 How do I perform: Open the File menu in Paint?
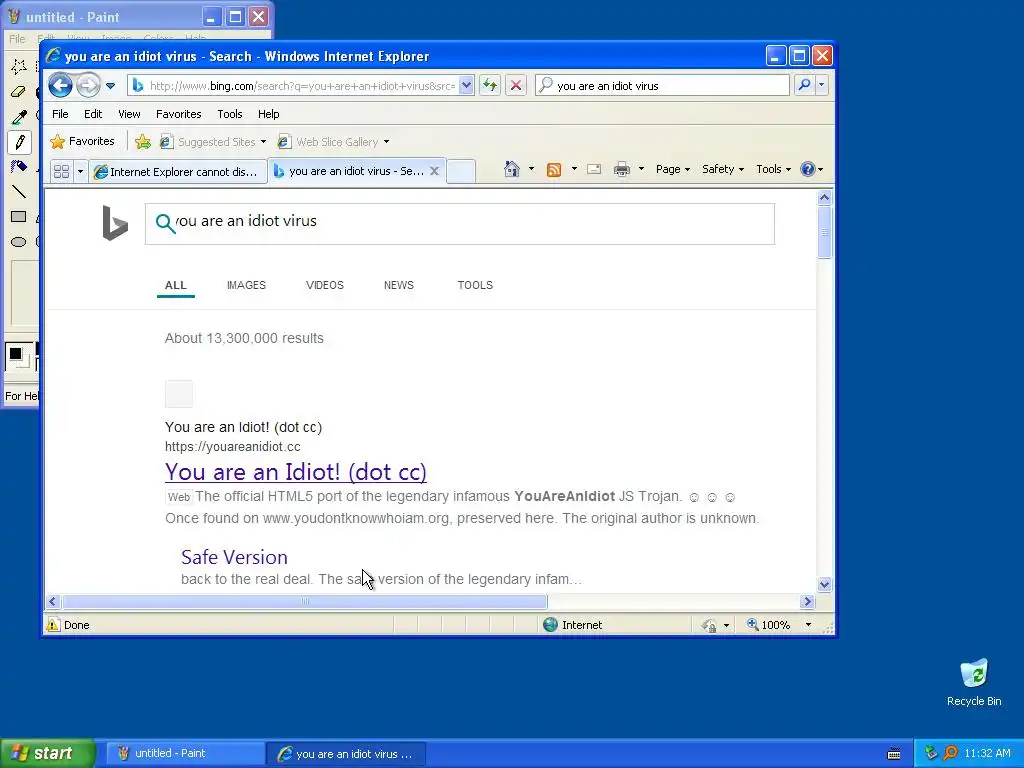pyautogui.click(x=17, y=39)
